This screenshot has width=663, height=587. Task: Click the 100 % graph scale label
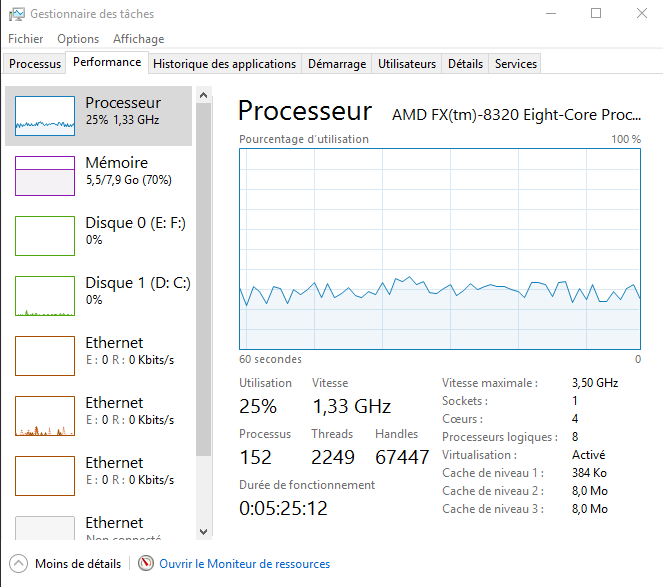tap(626, 139)
